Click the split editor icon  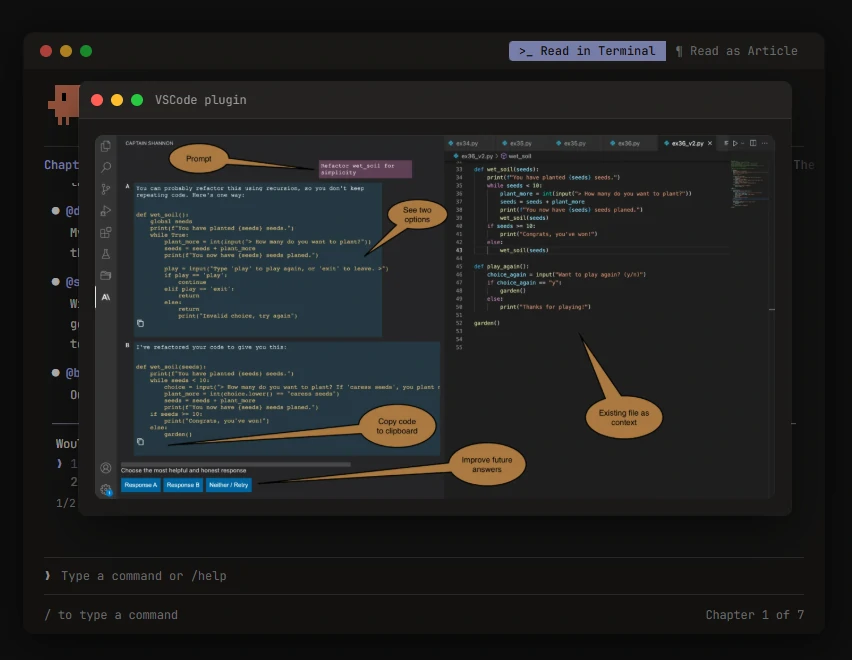[753, 143]
